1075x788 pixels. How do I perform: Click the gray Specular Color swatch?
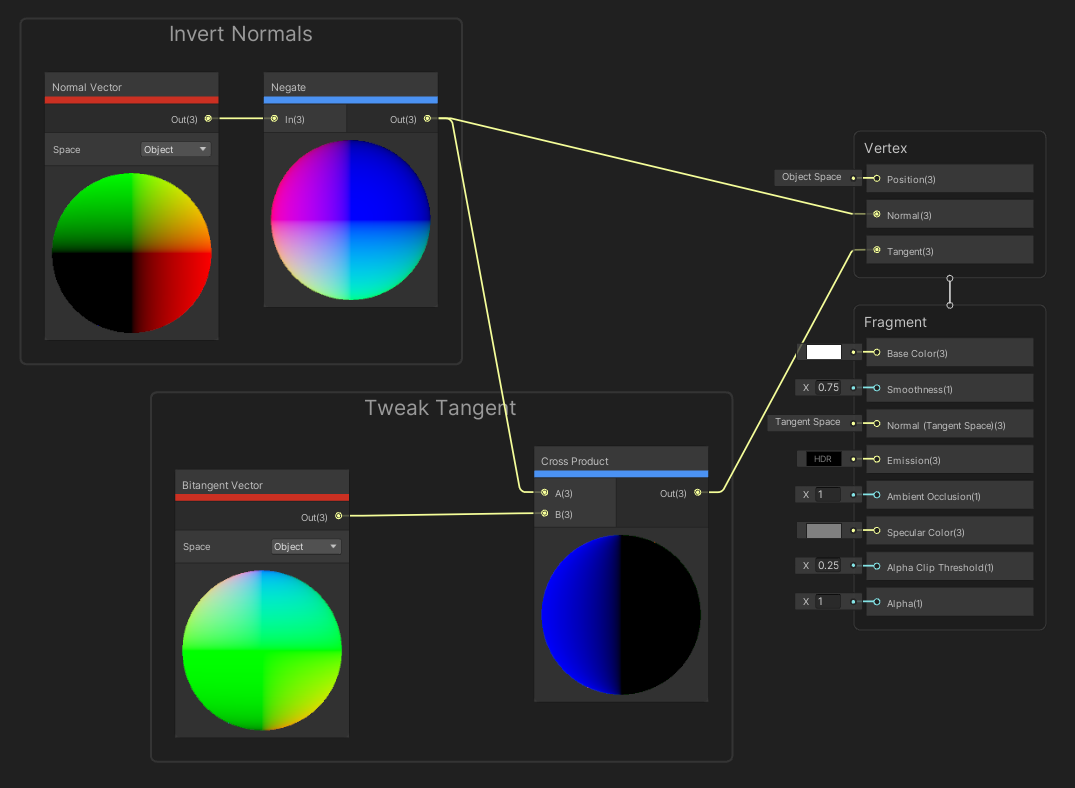pyautogui.click(x=822, y=530)
